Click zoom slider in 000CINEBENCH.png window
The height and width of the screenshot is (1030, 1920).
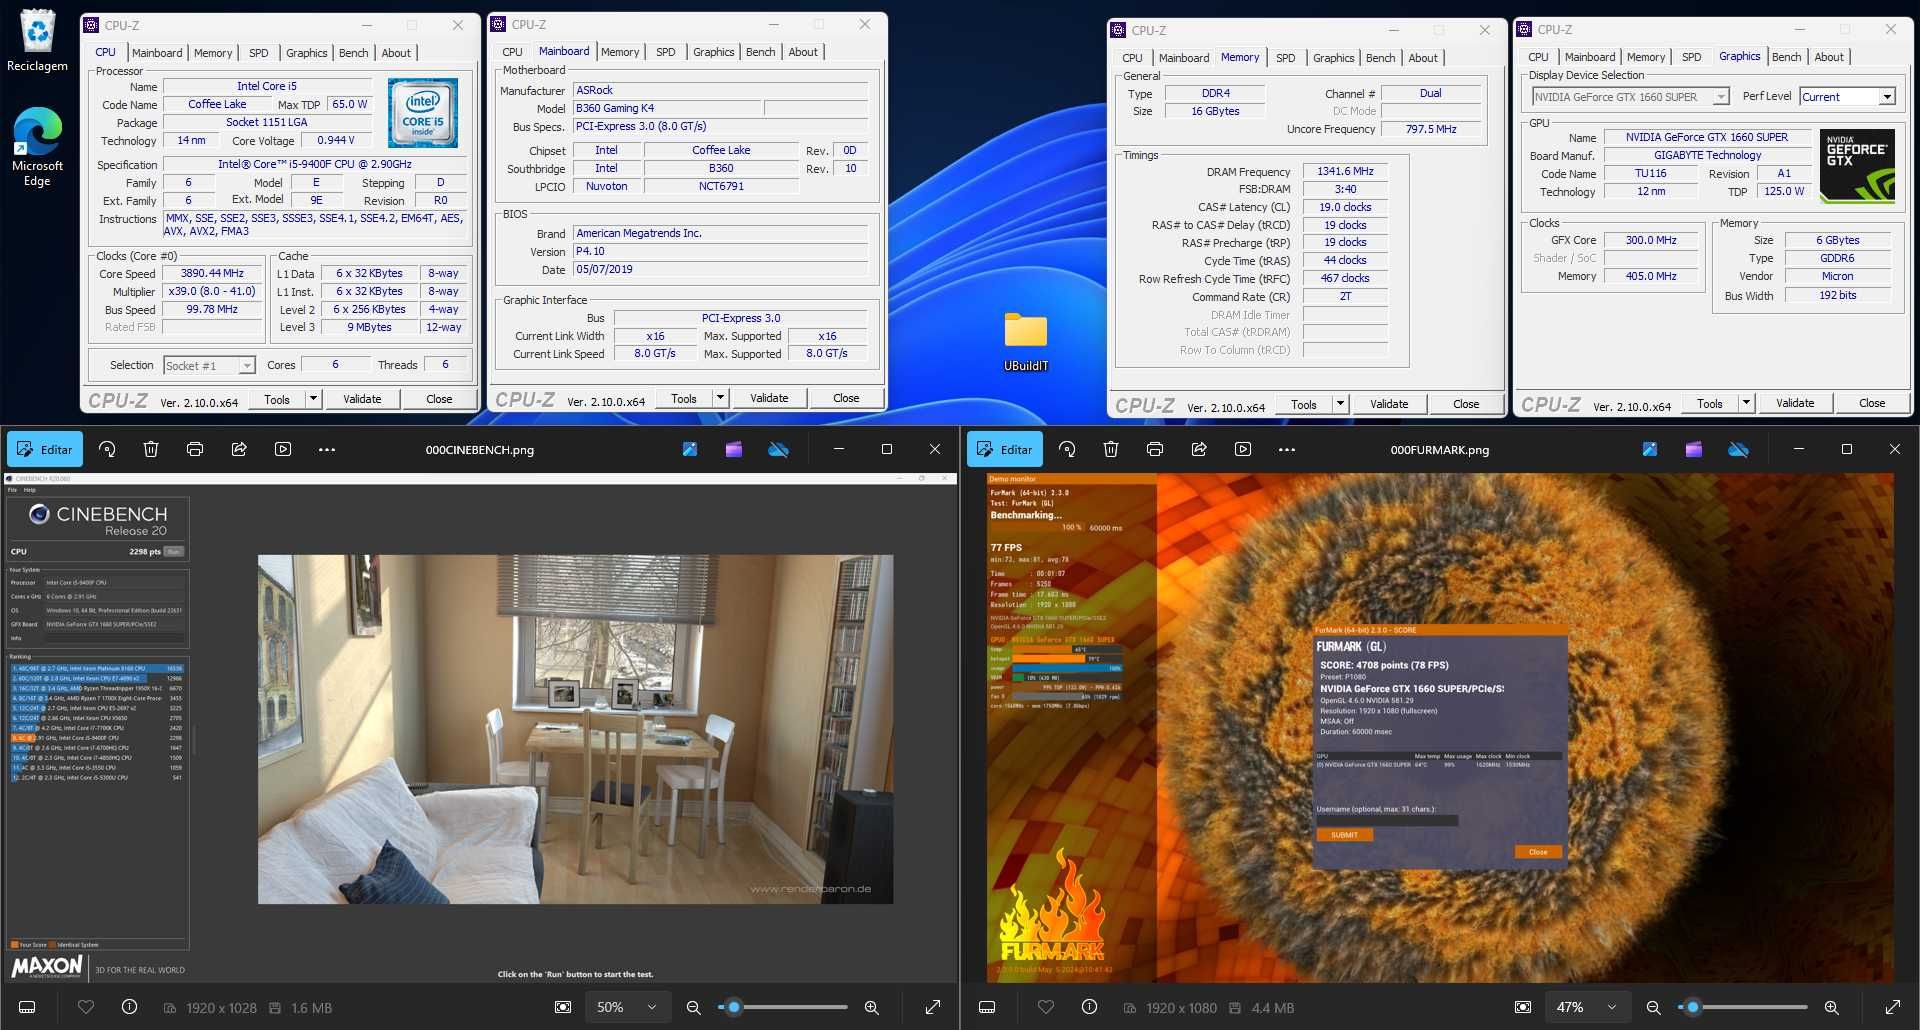pos(783,1007)
